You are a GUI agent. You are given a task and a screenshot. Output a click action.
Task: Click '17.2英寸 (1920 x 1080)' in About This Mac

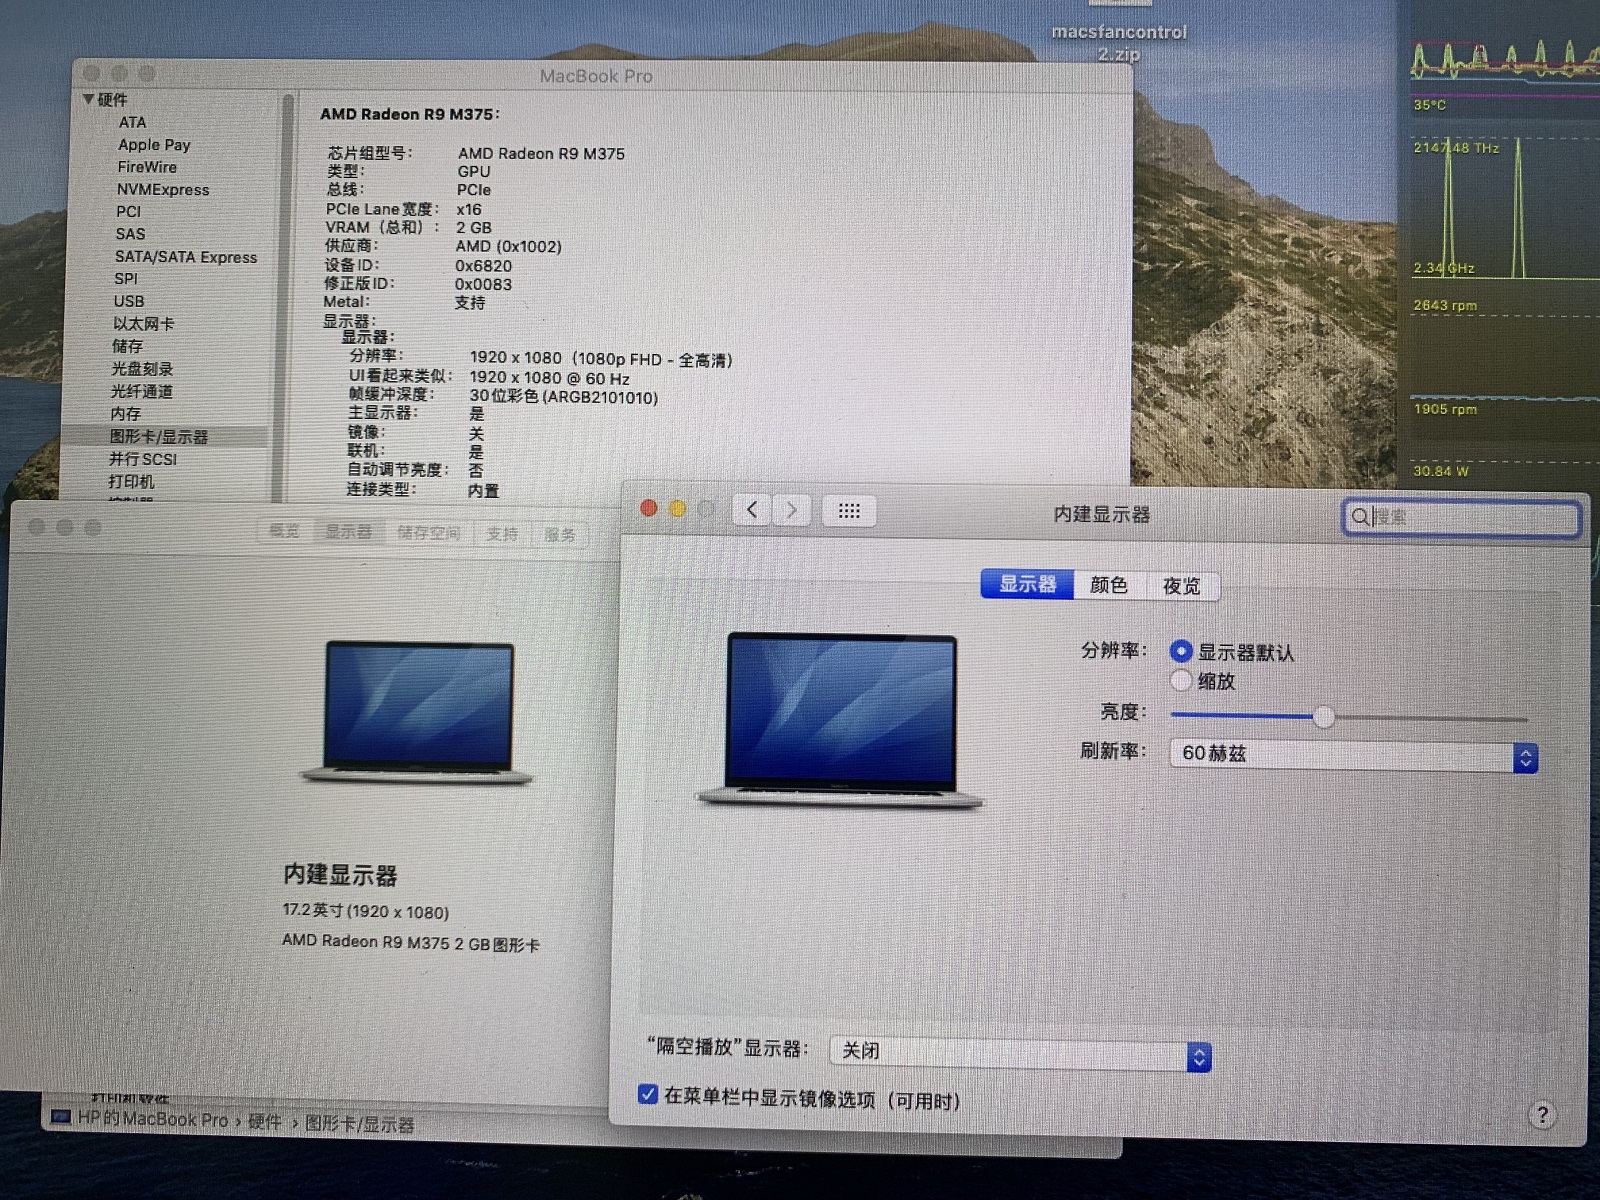(366, 911)
